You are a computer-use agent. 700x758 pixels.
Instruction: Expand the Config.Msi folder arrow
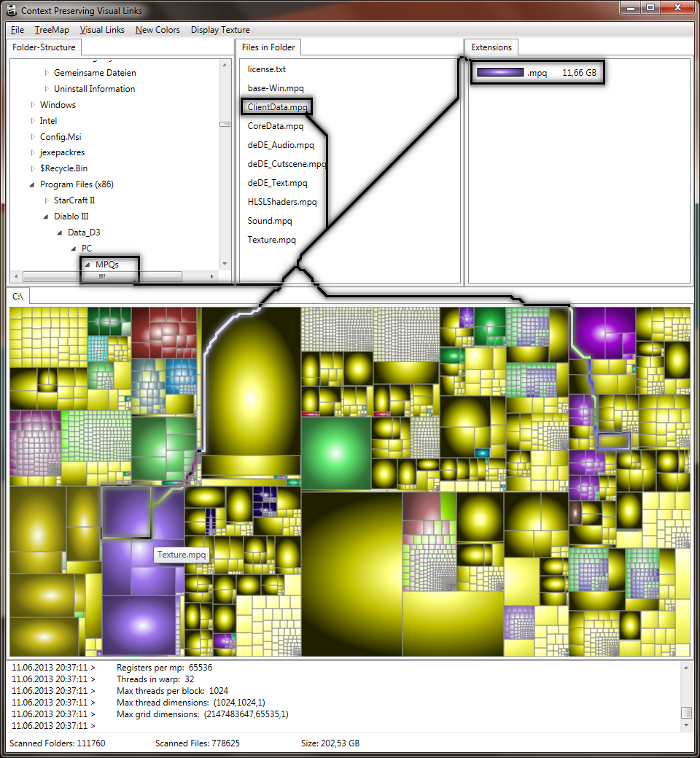[x=33, y=137]
